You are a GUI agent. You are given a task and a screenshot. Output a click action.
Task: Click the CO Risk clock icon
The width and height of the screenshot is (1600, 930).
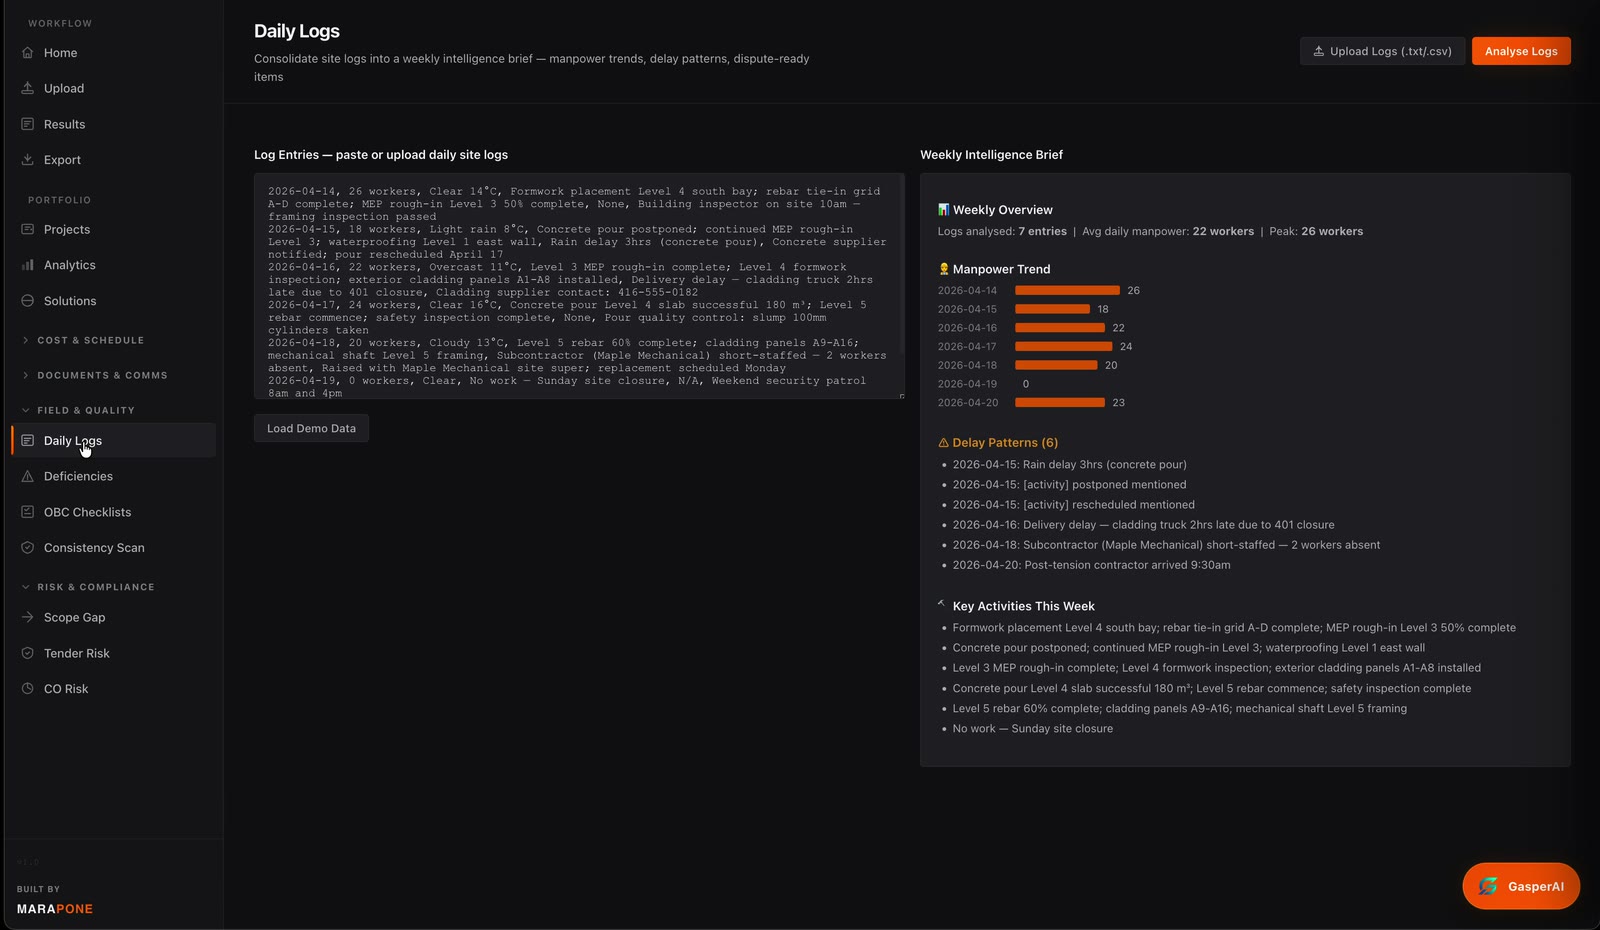click(x=27, y=689)
